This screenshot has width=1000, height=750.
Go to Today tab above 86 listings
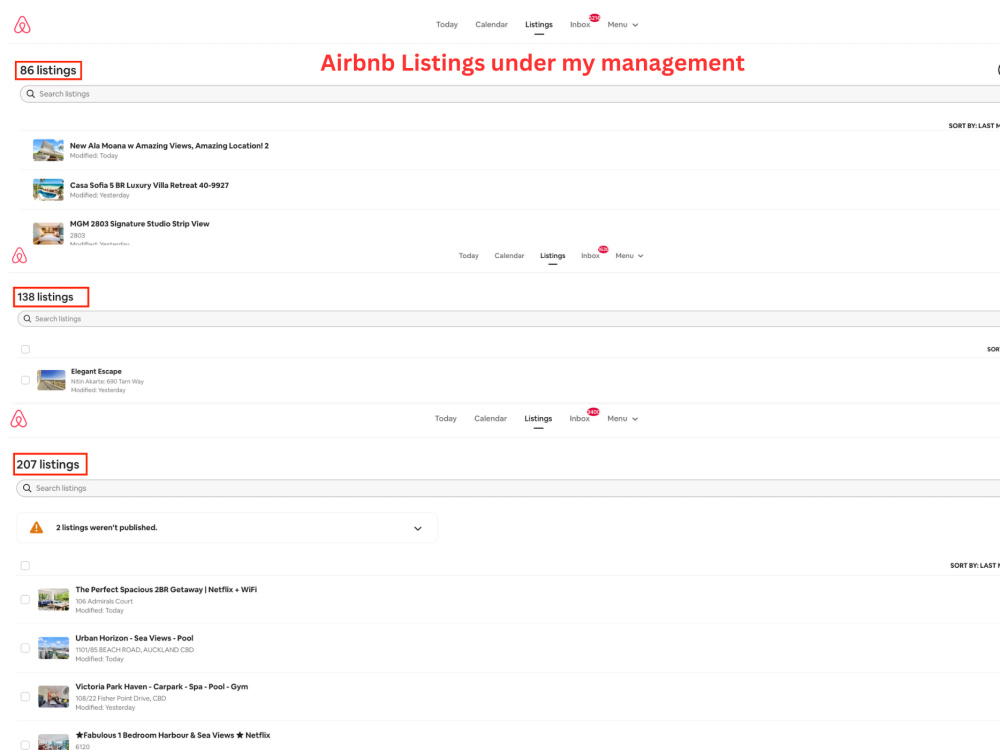point(447,25)
